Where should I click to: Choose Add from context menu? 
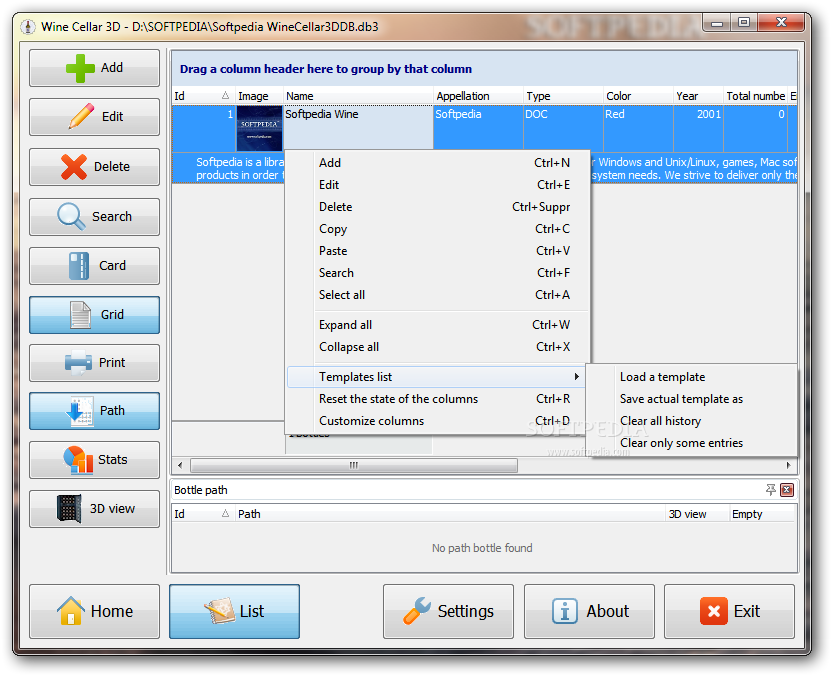tap(437, 163)
